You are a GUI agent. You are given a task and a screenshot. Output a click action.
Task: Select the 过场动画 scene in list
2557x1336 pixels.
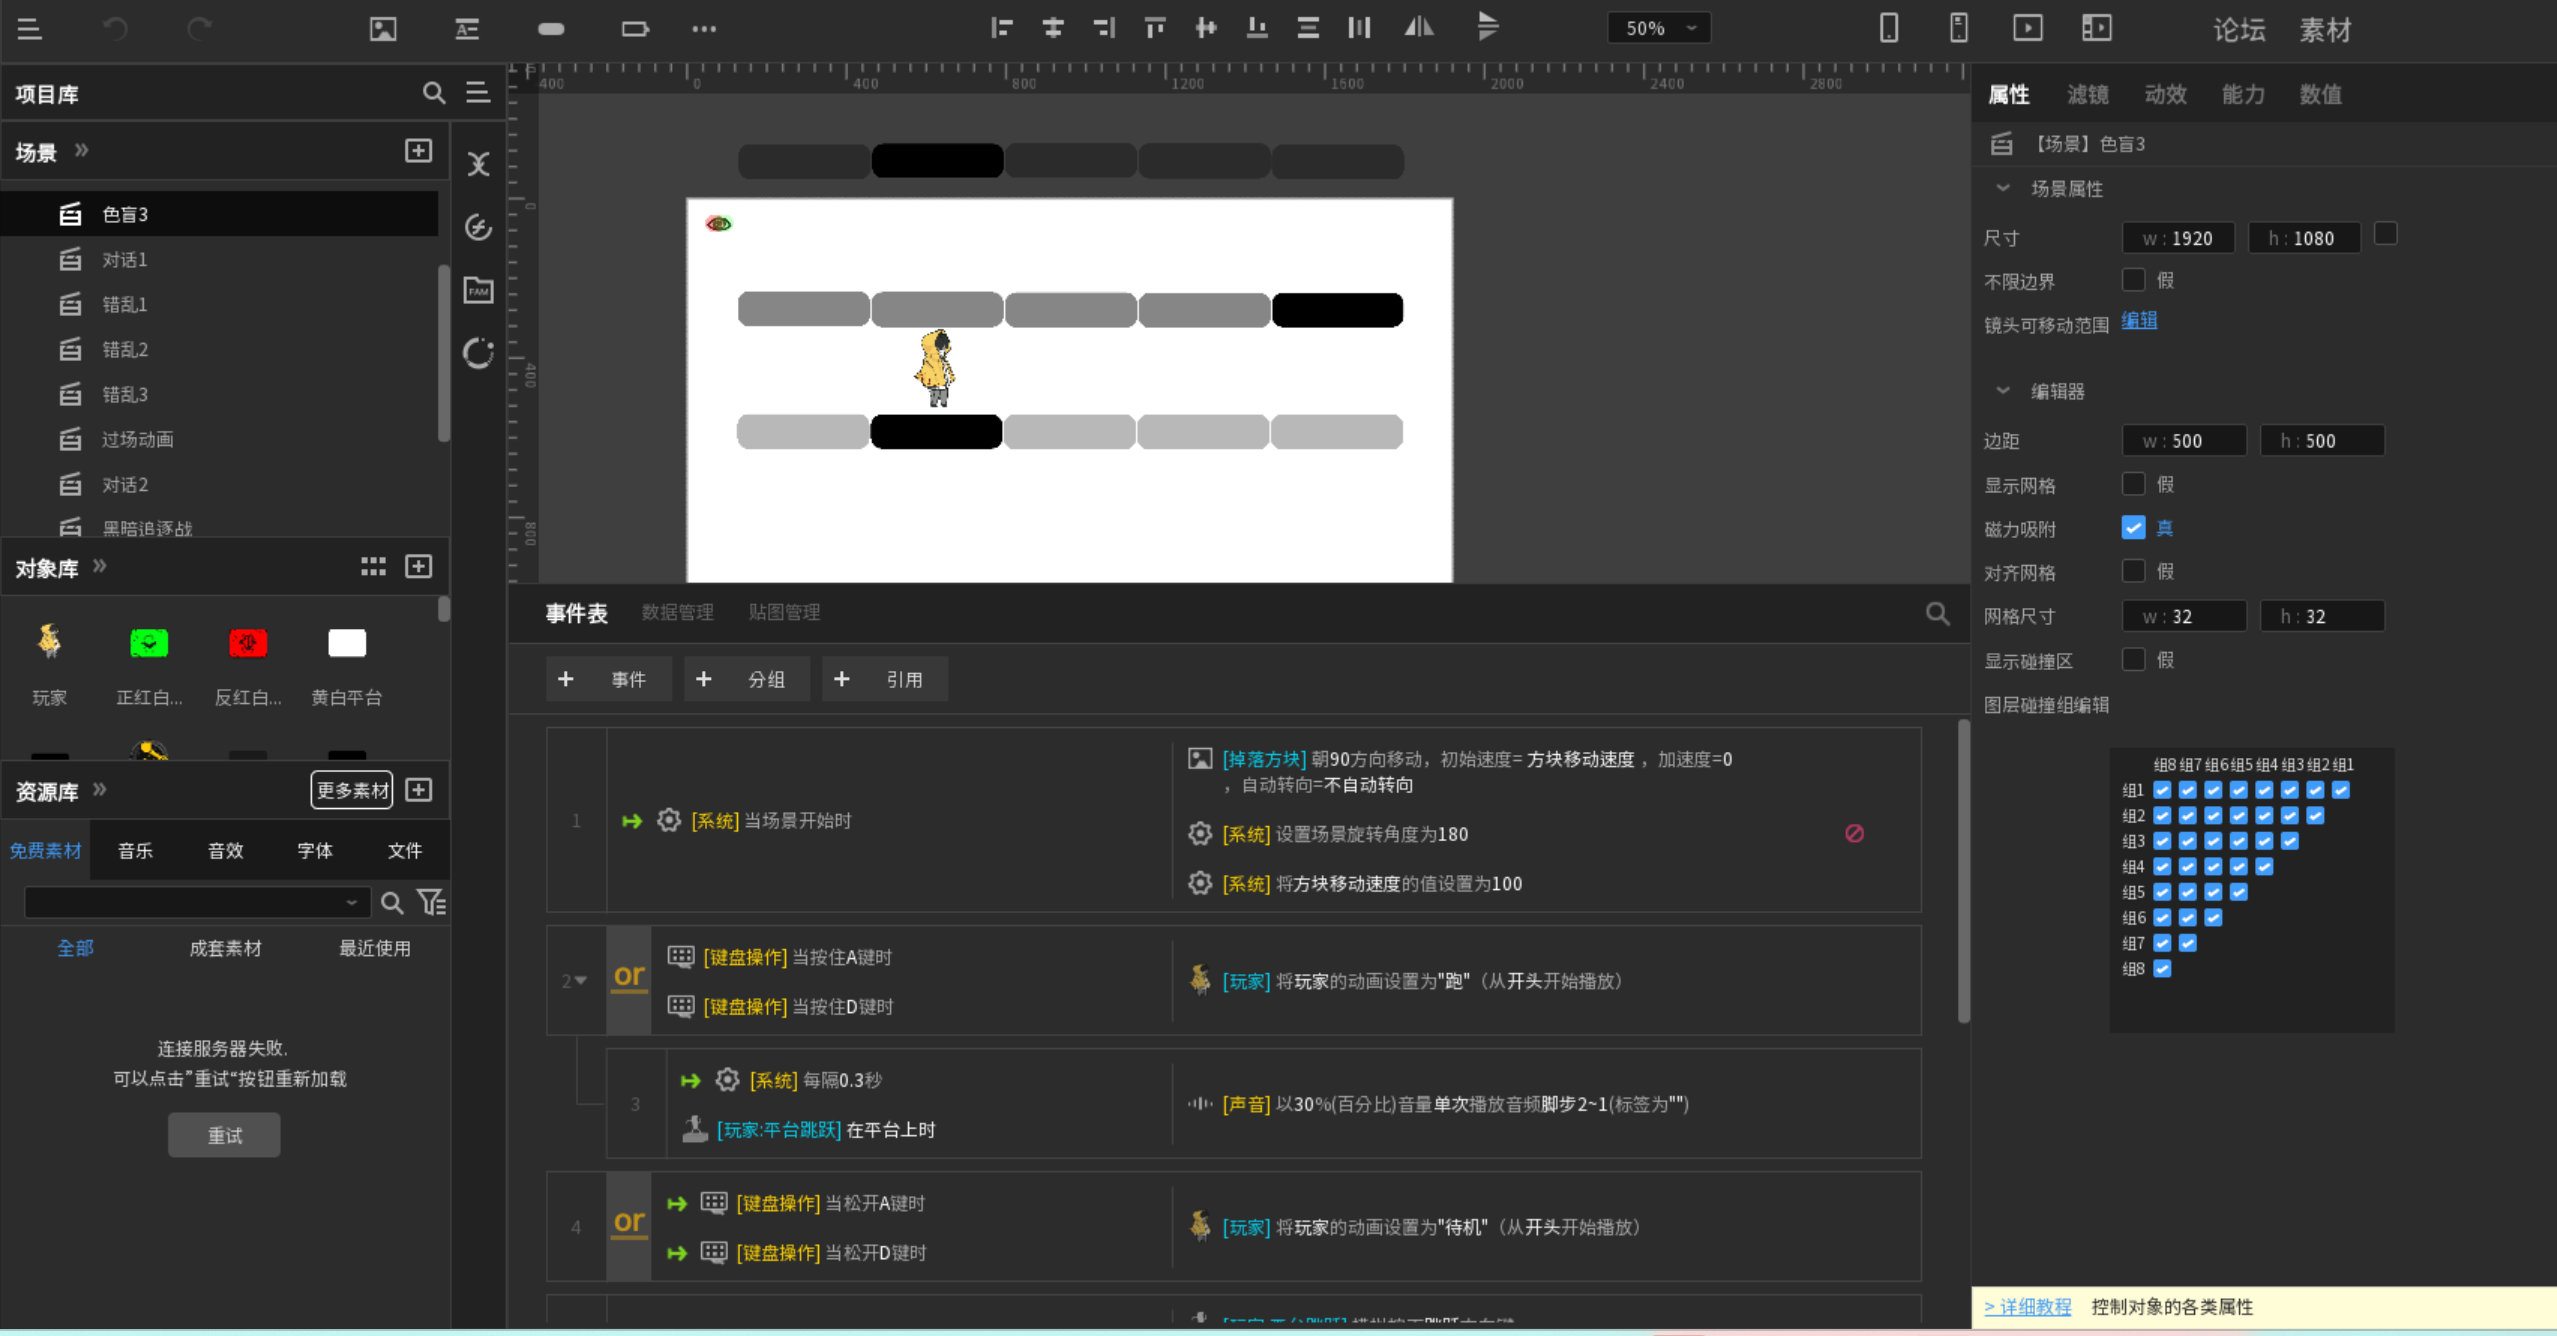137,439
